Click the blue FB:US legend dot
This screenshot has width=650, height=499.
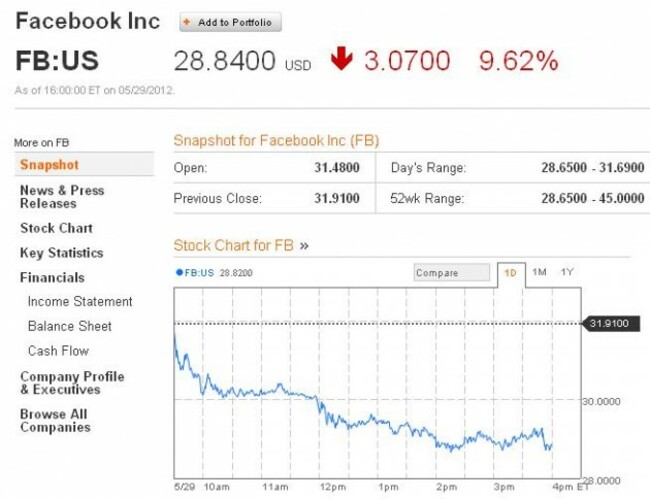tap(179, 272)
